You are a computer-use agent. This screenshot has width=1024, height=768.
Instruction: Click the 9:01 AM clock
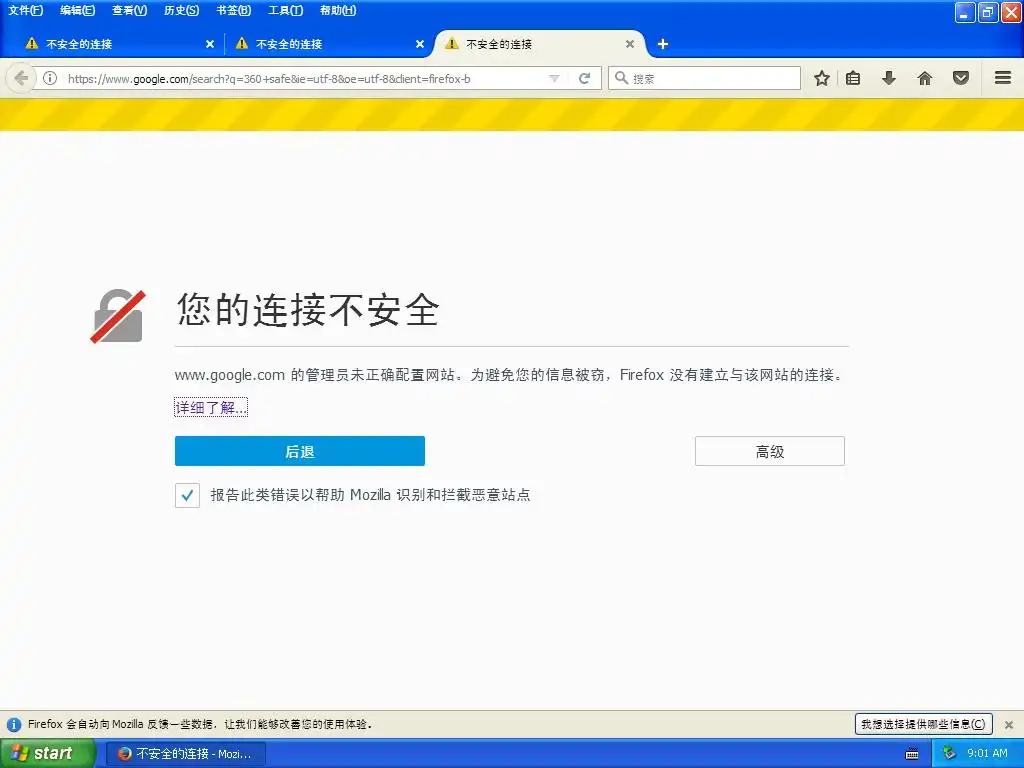(x=987, y=754)
